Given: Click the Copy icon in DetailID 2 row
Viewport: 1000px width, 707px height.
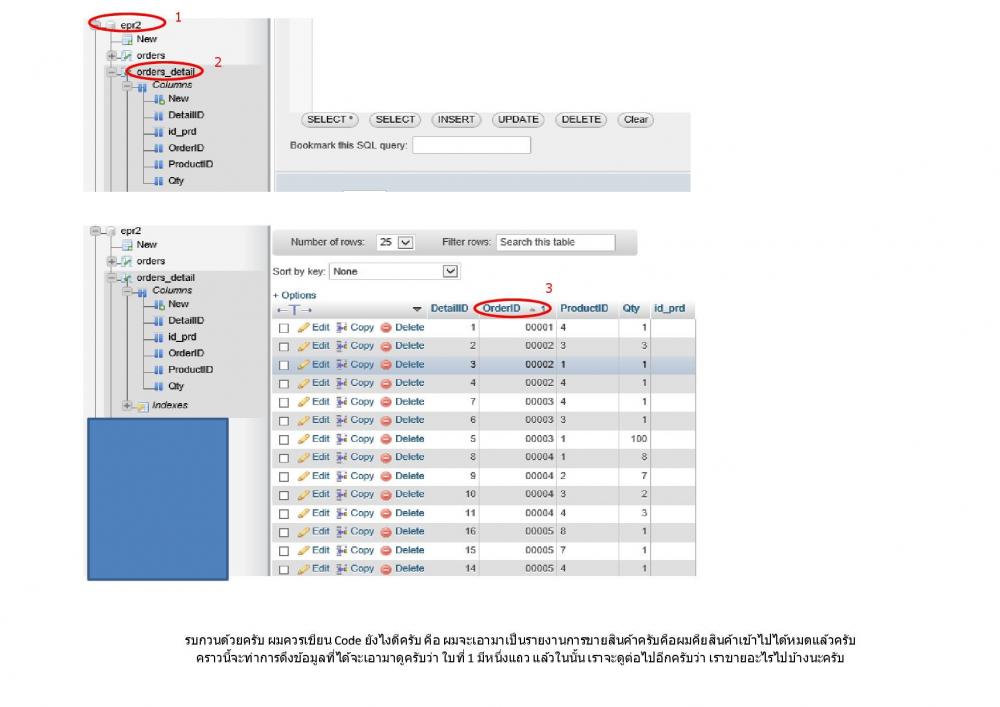Looking at the screenshot, I should (x=342, y=346).
